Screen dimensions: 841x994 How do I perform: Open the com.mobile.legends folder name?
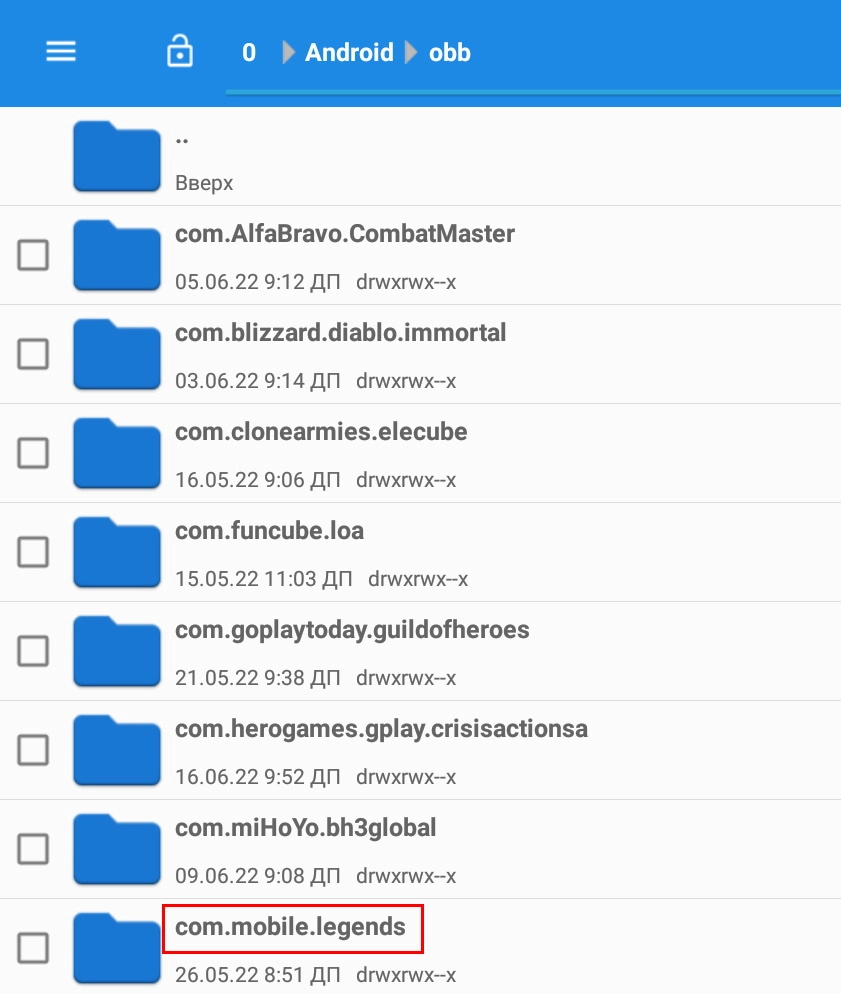290,927
